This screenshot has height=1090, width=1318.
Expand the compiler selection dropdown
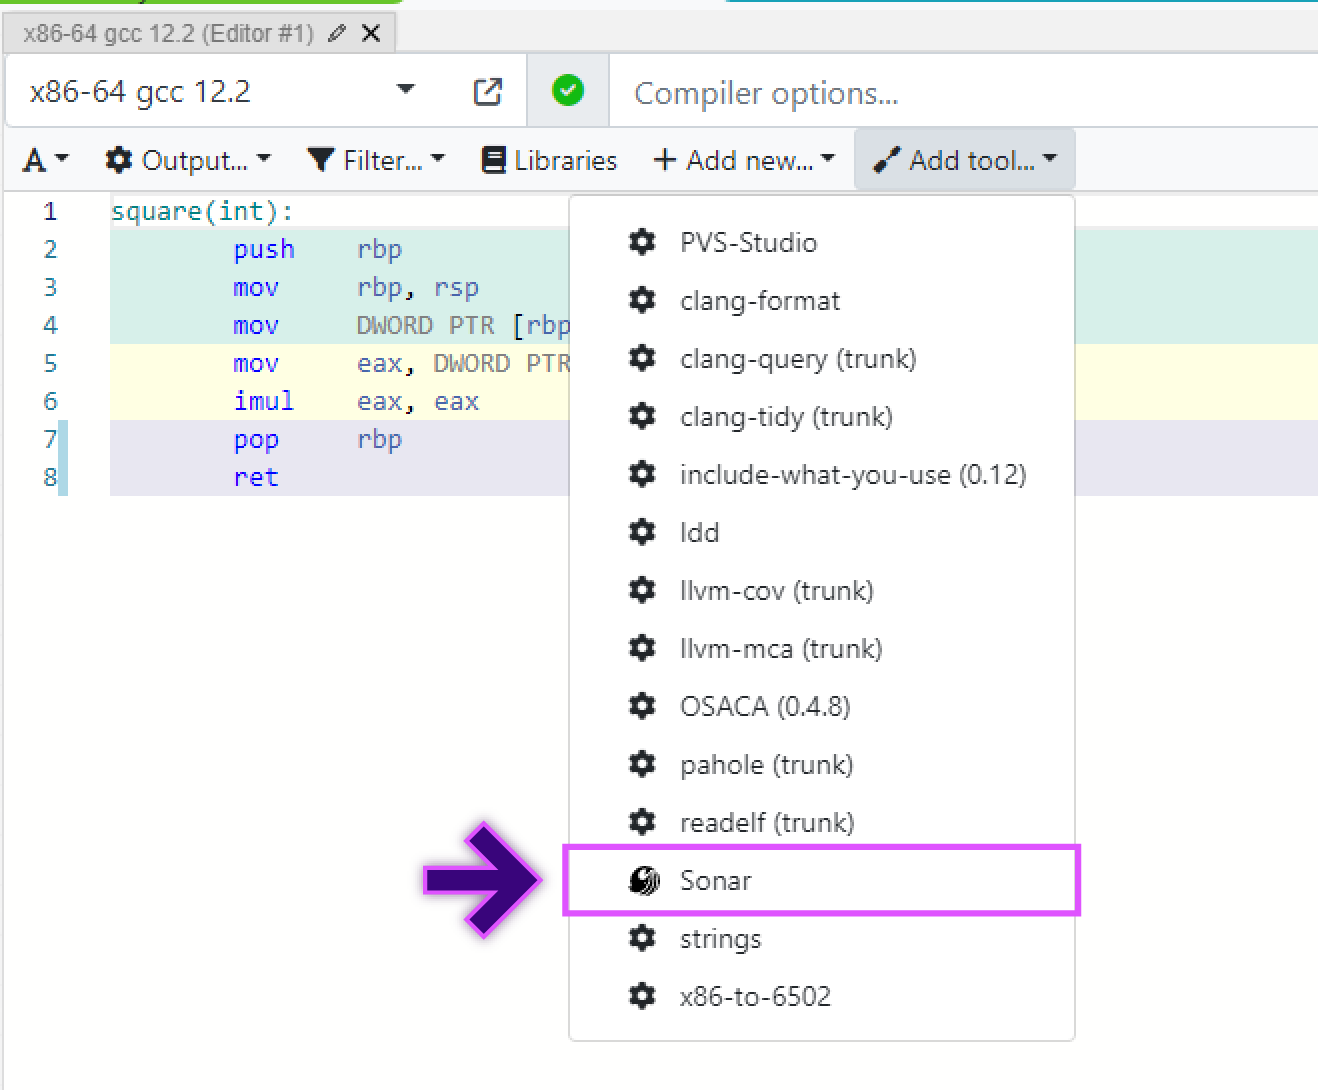tap(406, 90)
